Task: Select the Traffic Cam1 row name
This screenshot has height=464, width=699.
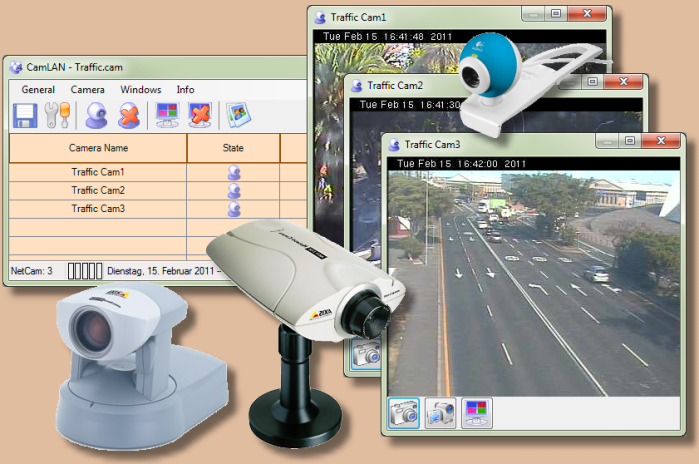Action: pyautogui.click(x=98, y=172)
